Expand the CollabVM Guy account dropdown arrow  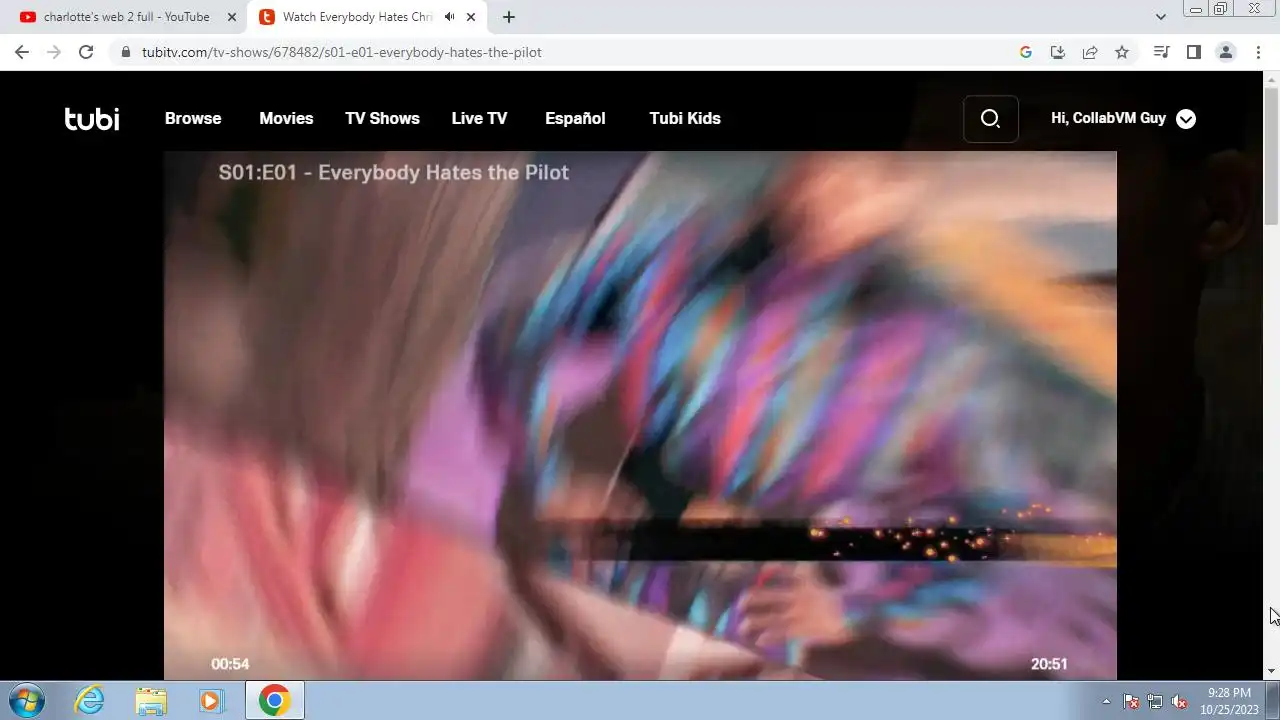tap(1186, 119)
